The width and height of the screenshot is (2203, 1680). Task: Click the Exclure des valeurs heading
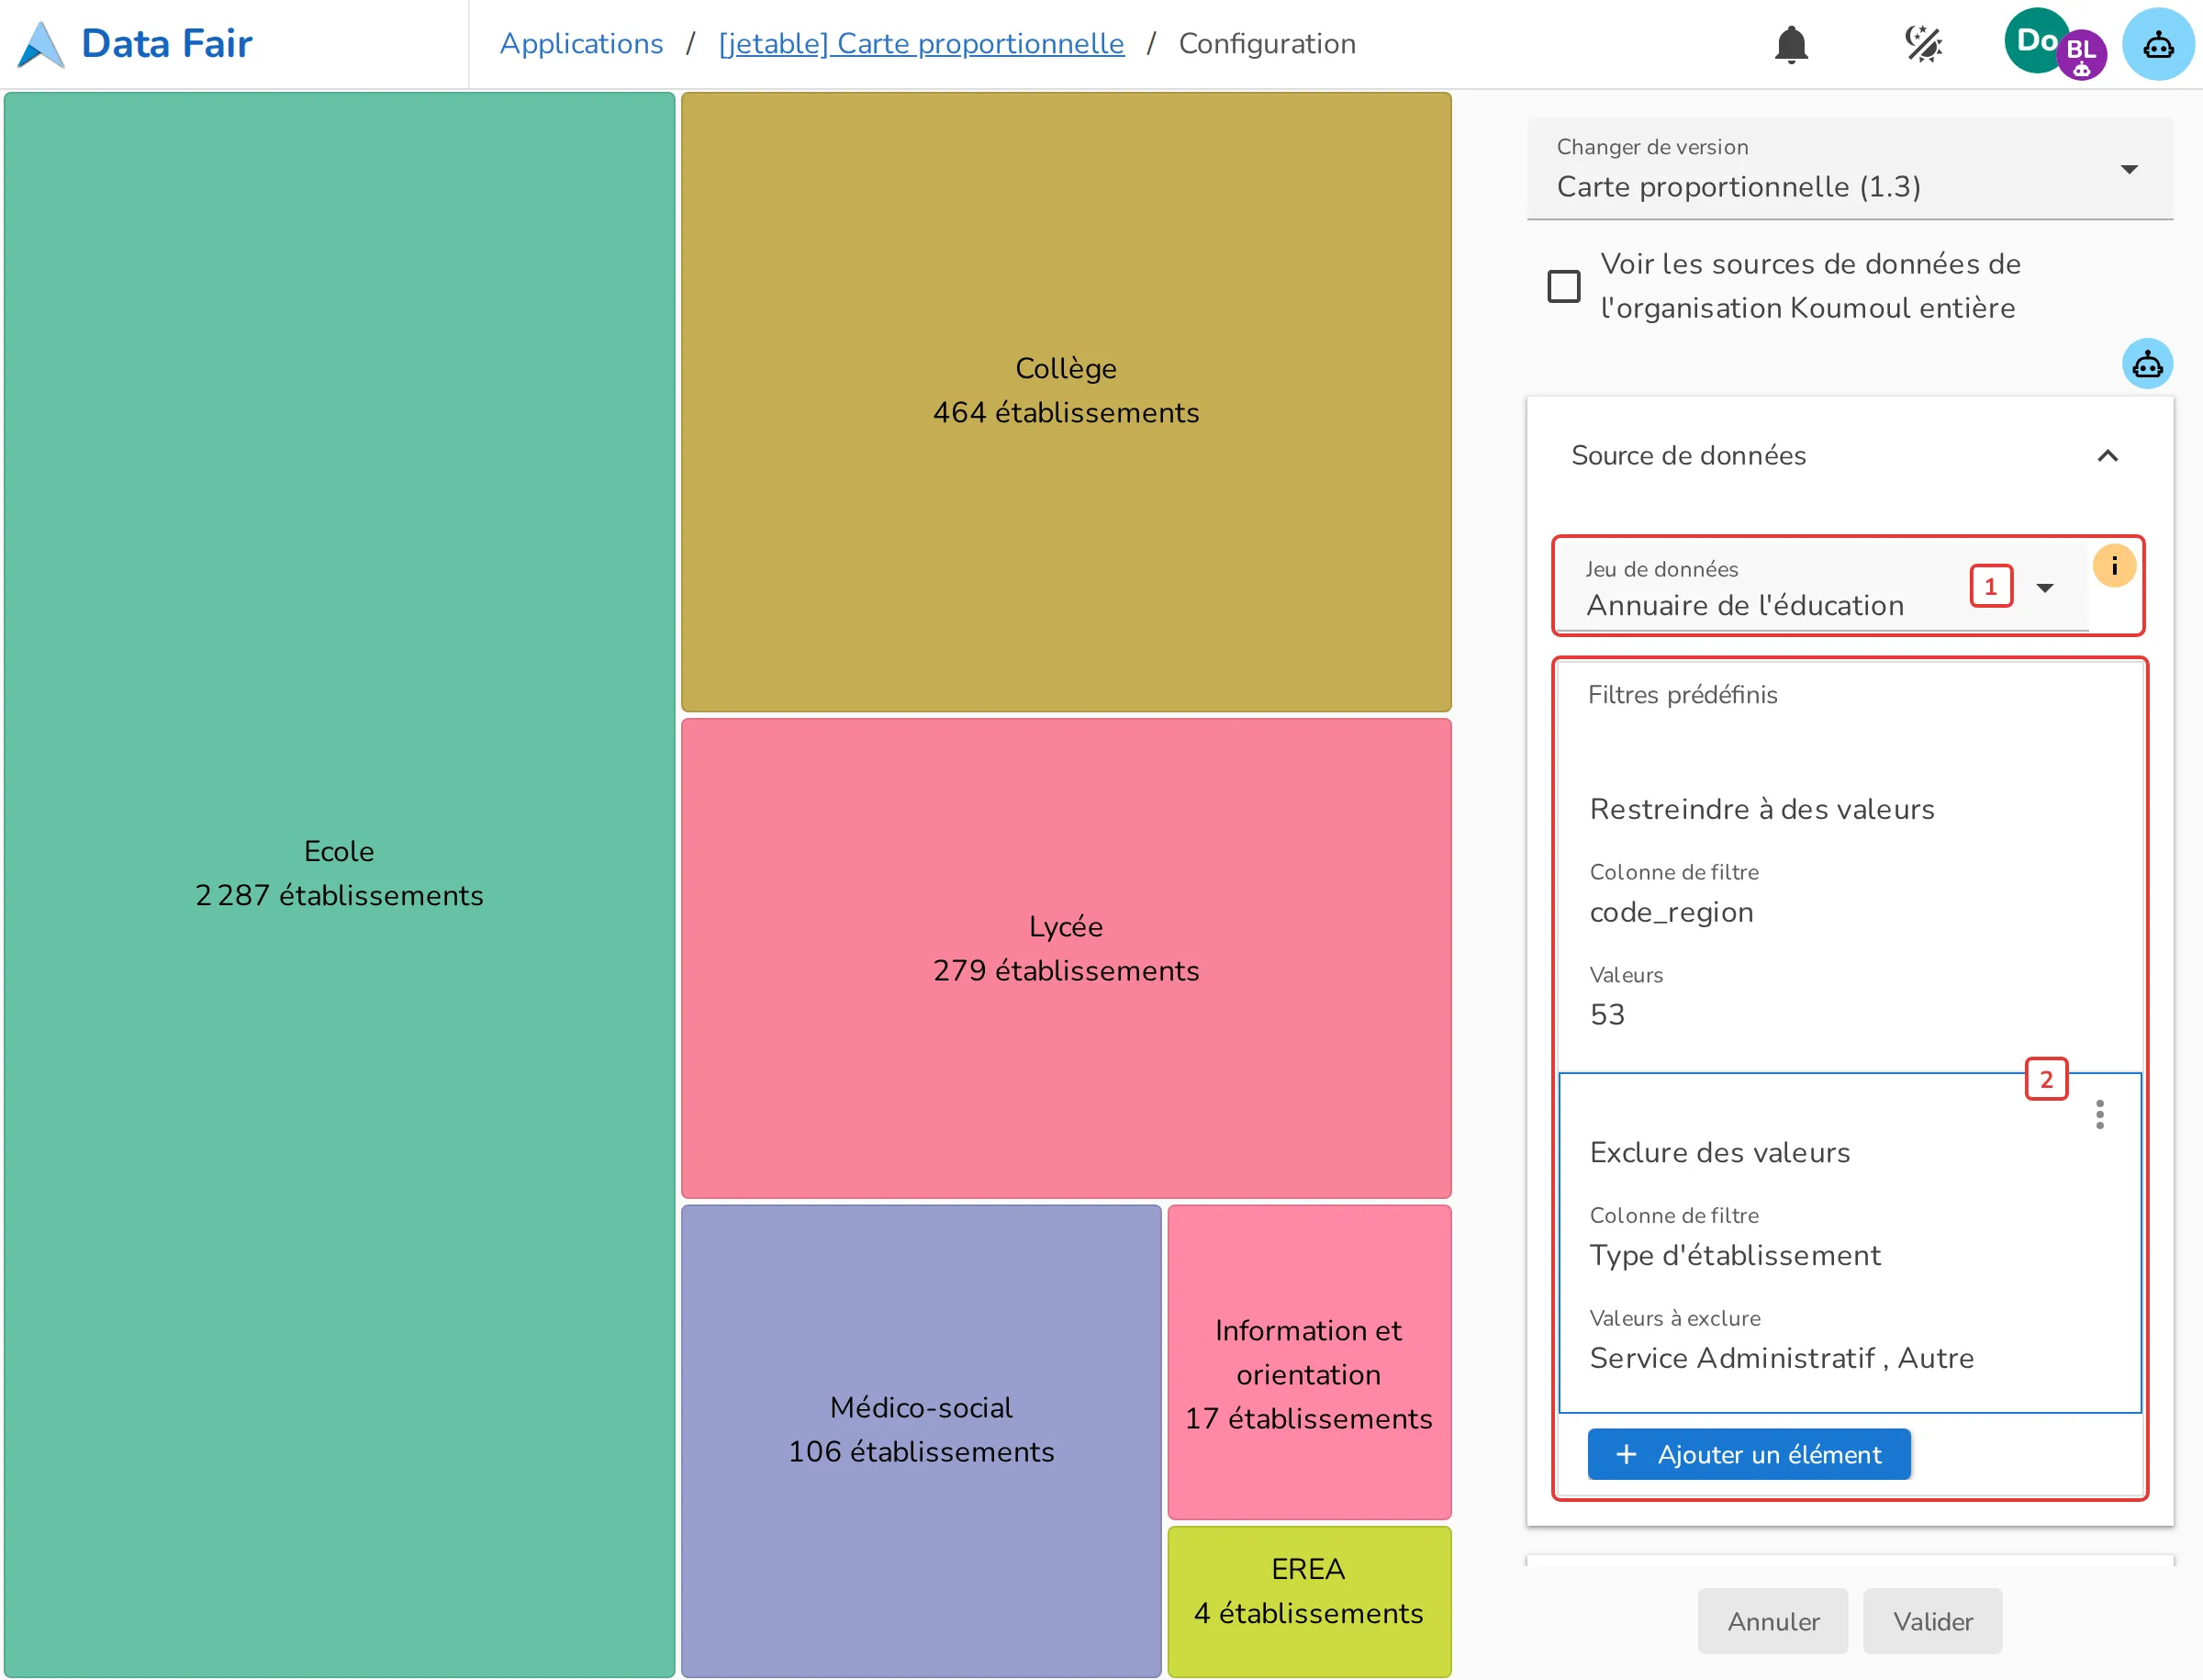click(x=1719, y=1152)
